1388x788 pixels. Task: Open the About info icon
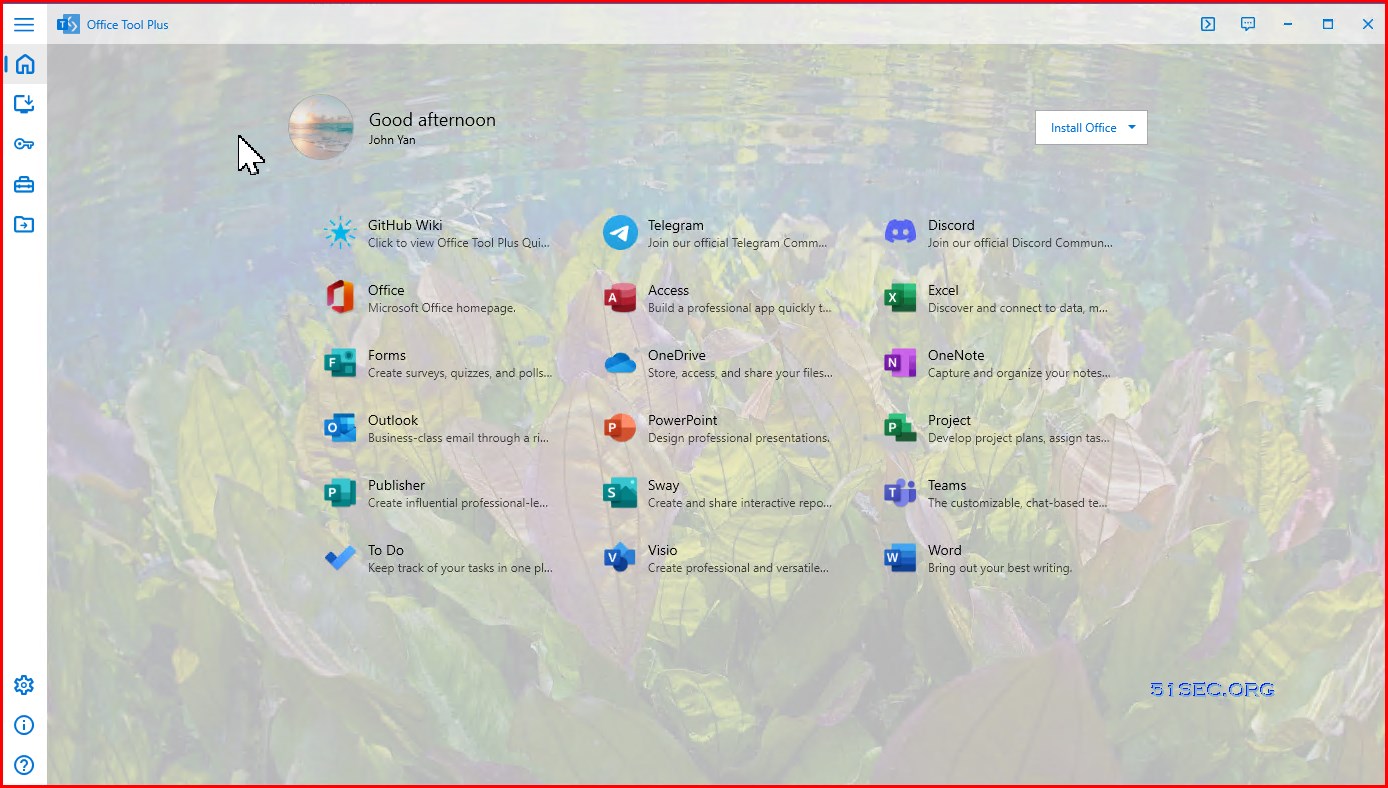click(24, 725)
